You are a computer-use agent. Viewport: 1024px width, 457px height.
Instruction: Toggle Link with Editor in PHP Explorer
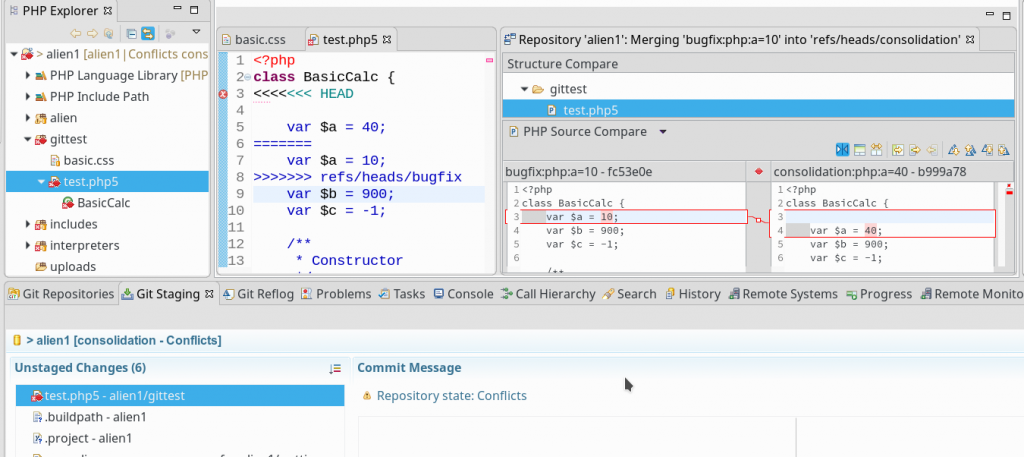point(147,33)
